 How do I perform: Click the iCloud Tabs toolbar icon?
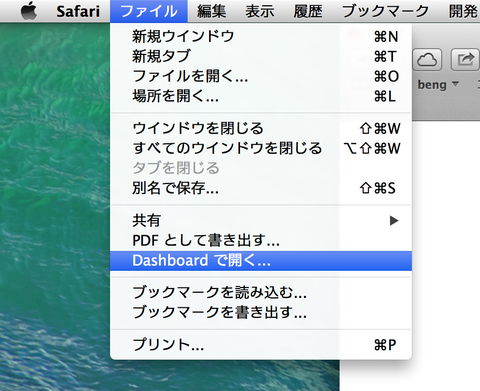pos(427,60)
